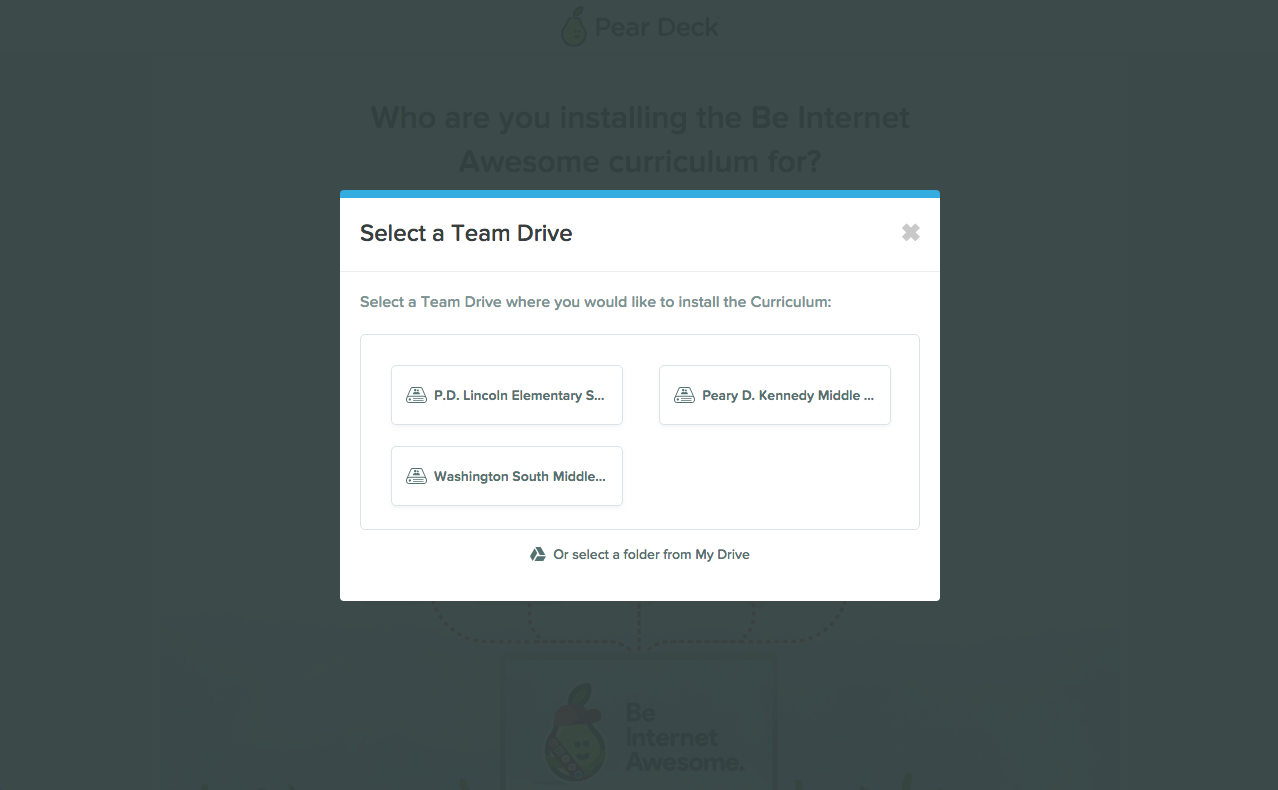
Task: Open the Be Internet Awesome curriculum card
Action: [x=640, y=722]
